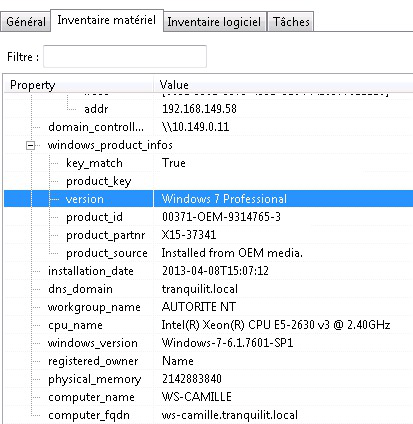Open the Inventaire logiciel tab
Viewport: 413px width, 424px height.
[x=214, y=22]
